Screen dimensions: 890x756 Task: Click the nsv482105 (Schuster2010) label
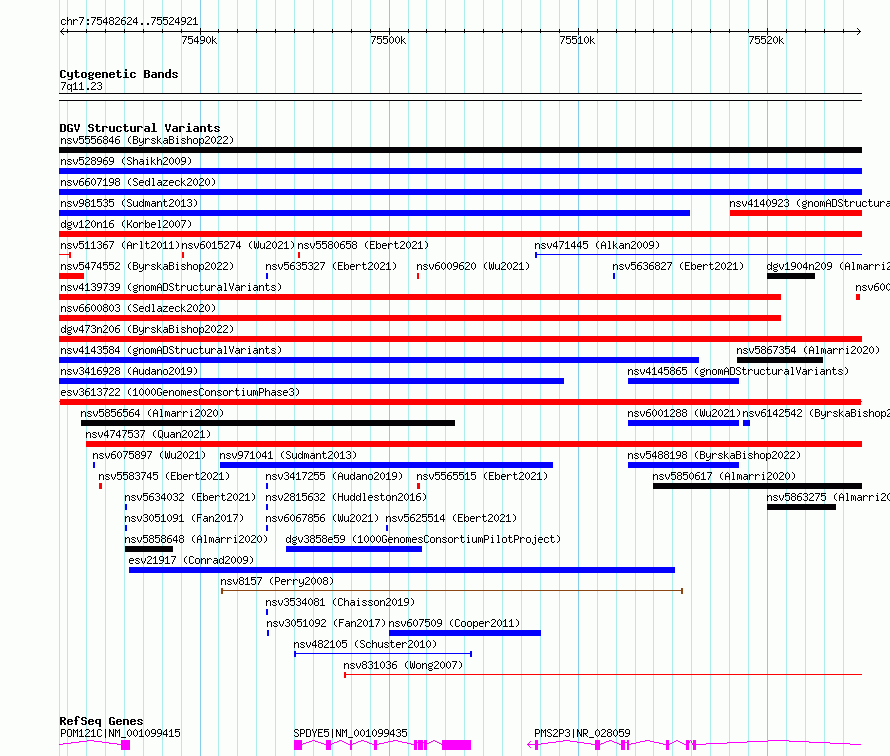click(x=365, y=644)
